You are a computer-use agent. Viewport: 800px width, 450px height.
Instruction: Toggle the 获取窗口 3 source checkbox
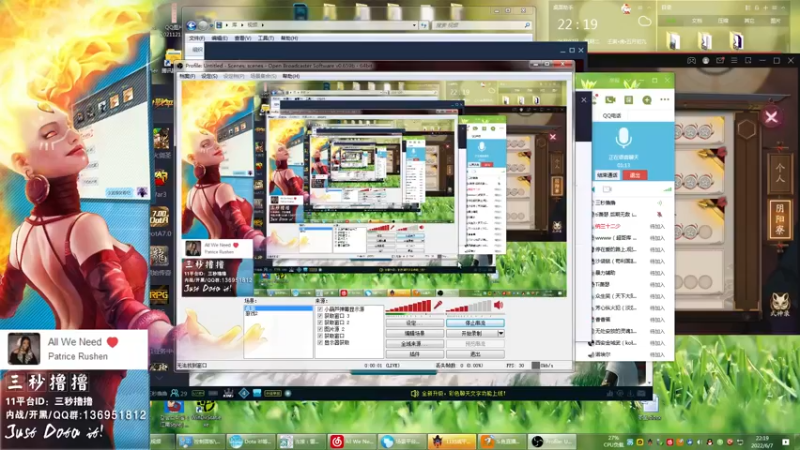[320, 316]
